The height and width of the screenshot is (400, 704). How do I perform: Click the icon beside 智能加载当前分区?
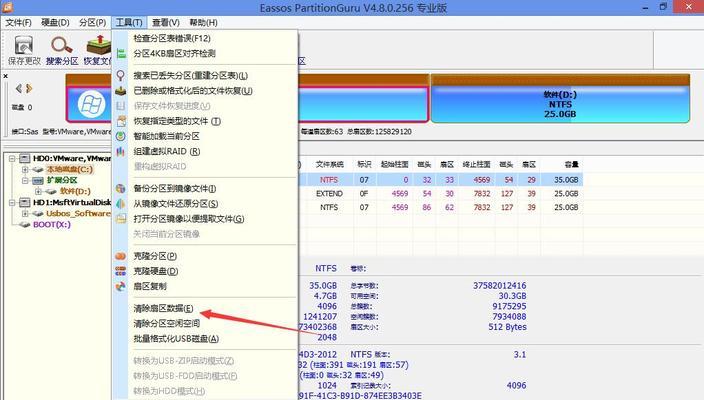click(x=121, y=136)
